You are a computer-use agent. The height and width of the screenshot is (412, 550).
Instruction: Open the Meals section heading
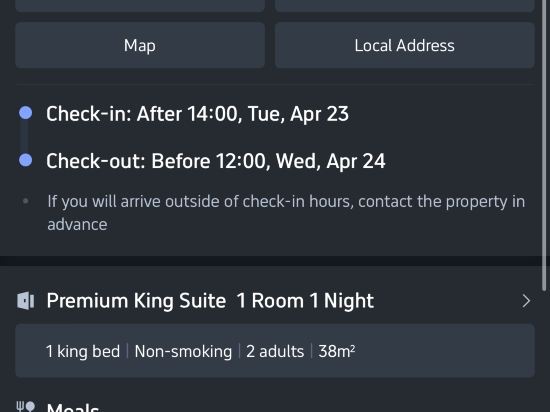click(x=73, y=407)
